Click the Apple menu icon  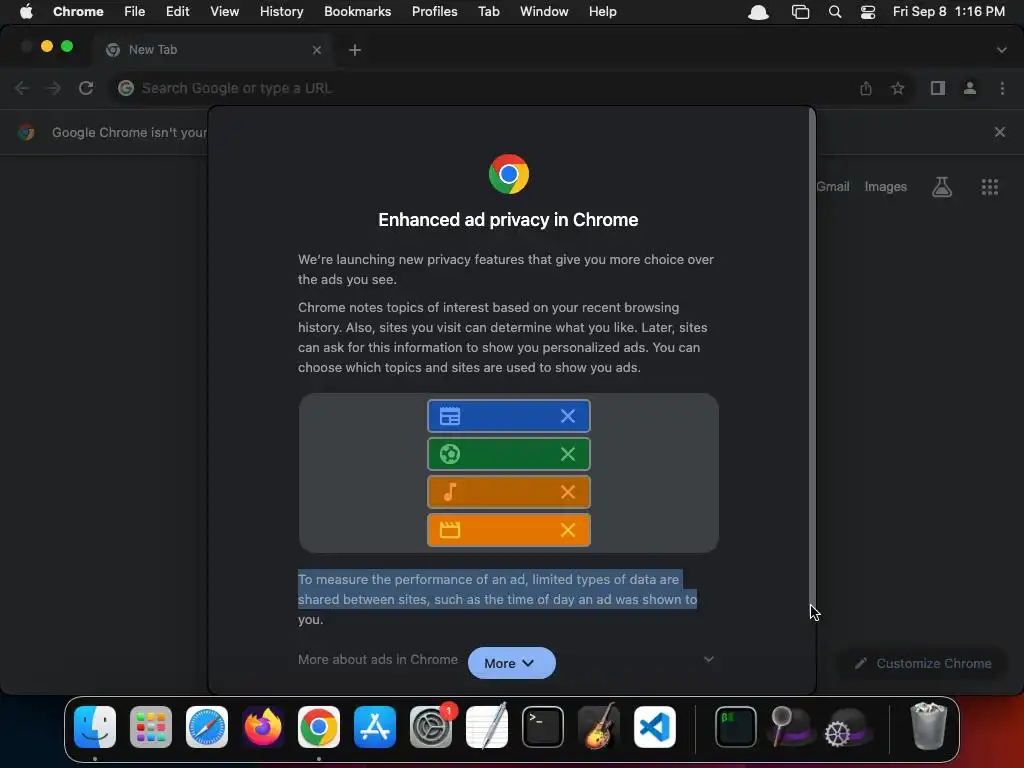click(x=26, y=12)
